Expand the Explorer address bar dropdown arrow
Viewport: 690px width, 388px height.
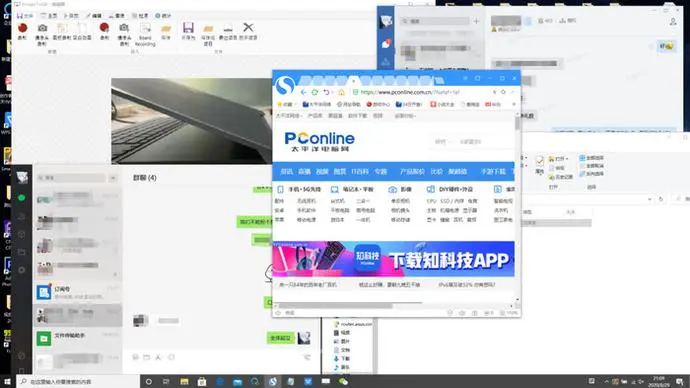pyautogui.click(x=650, y=199)
